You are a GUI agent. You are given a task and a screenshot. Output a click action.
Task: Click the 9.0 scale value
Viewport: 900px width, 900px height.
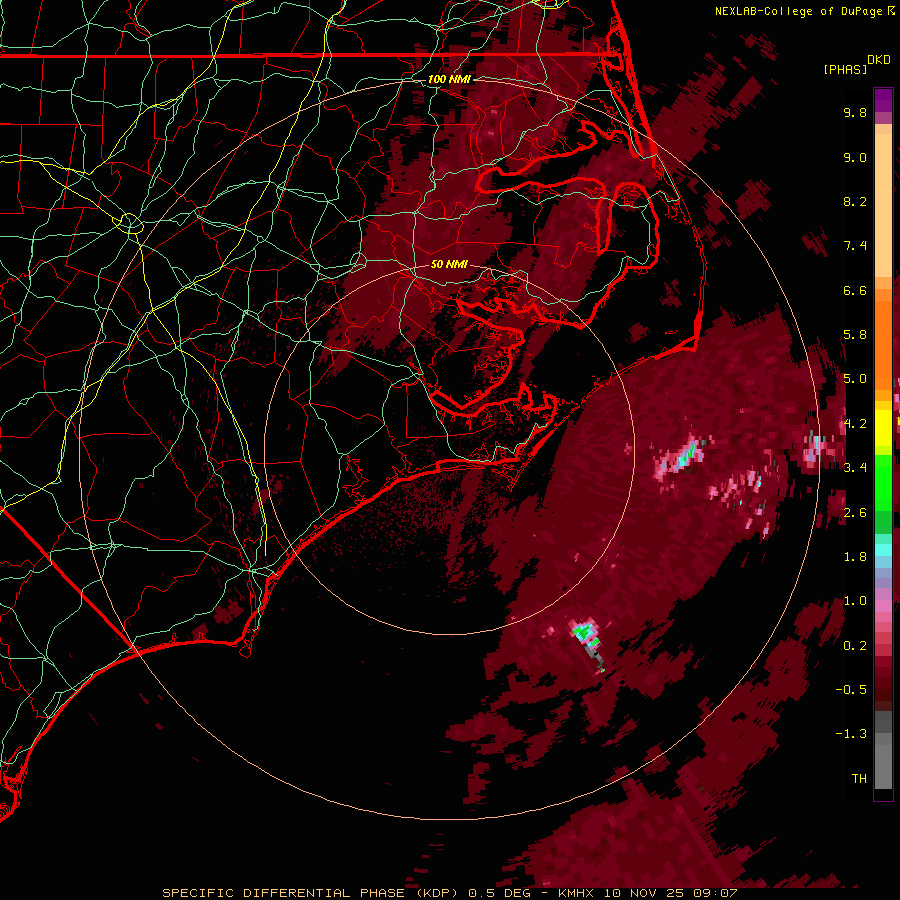pos(855,157)
